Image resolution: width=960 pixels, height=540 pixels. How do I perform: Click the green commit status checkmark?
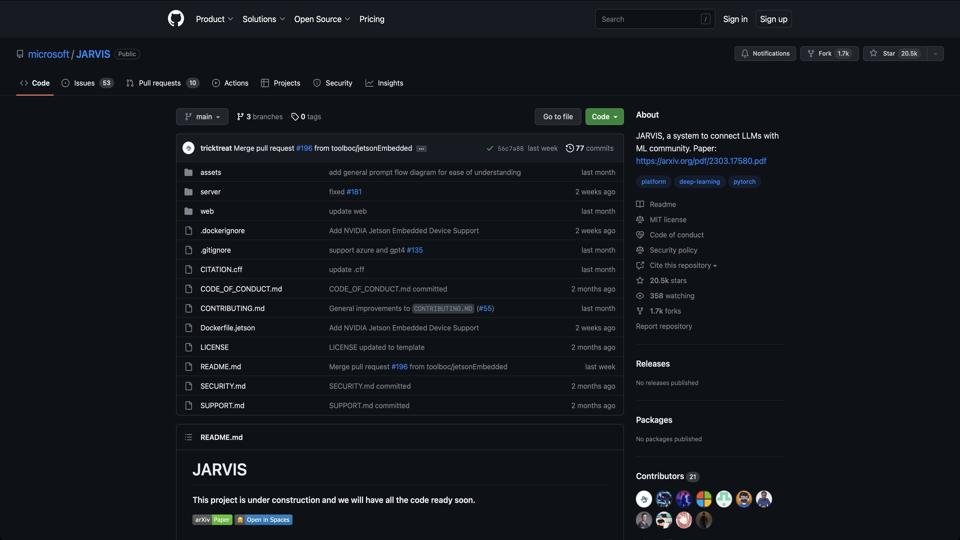click(x=489, y=148)
